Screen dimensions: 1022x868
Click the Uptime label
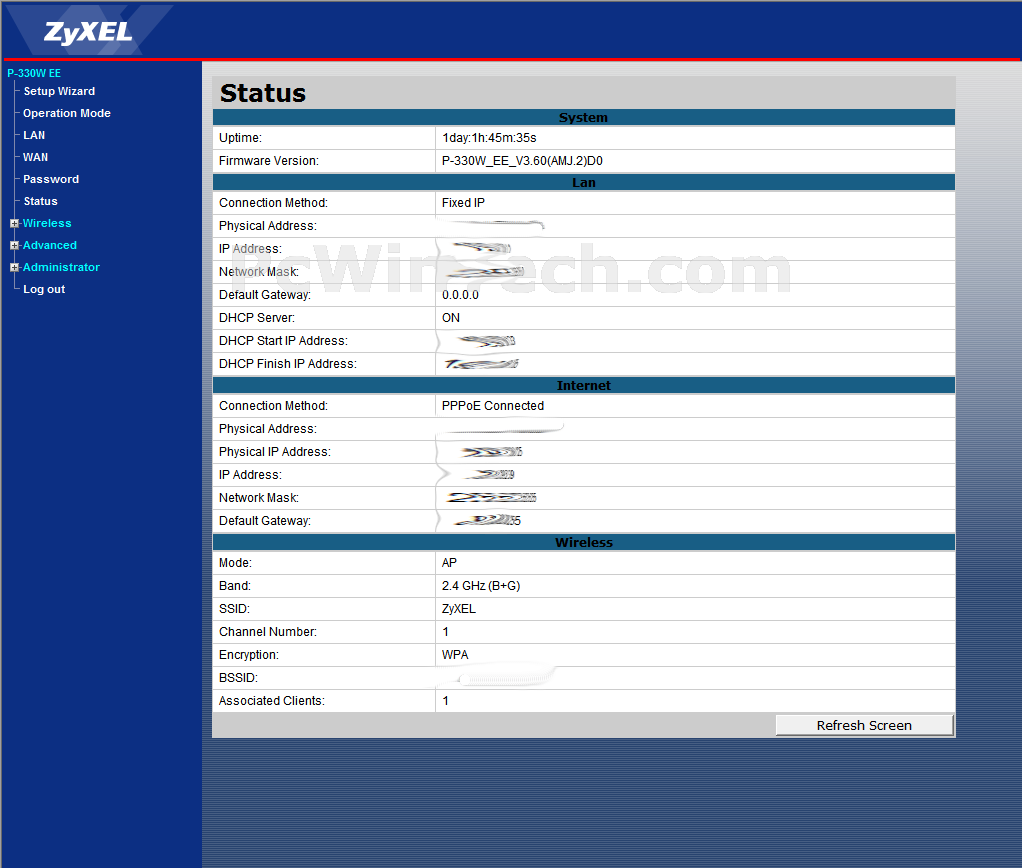[x=241, y=137]
